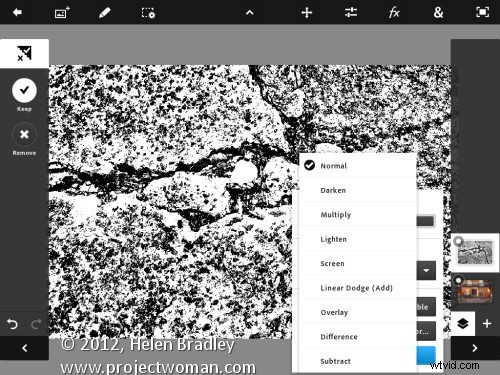The height and width of the screenshot is (375, 500).
Task: Select Multiply blend mode
Action: click(358, 214)
